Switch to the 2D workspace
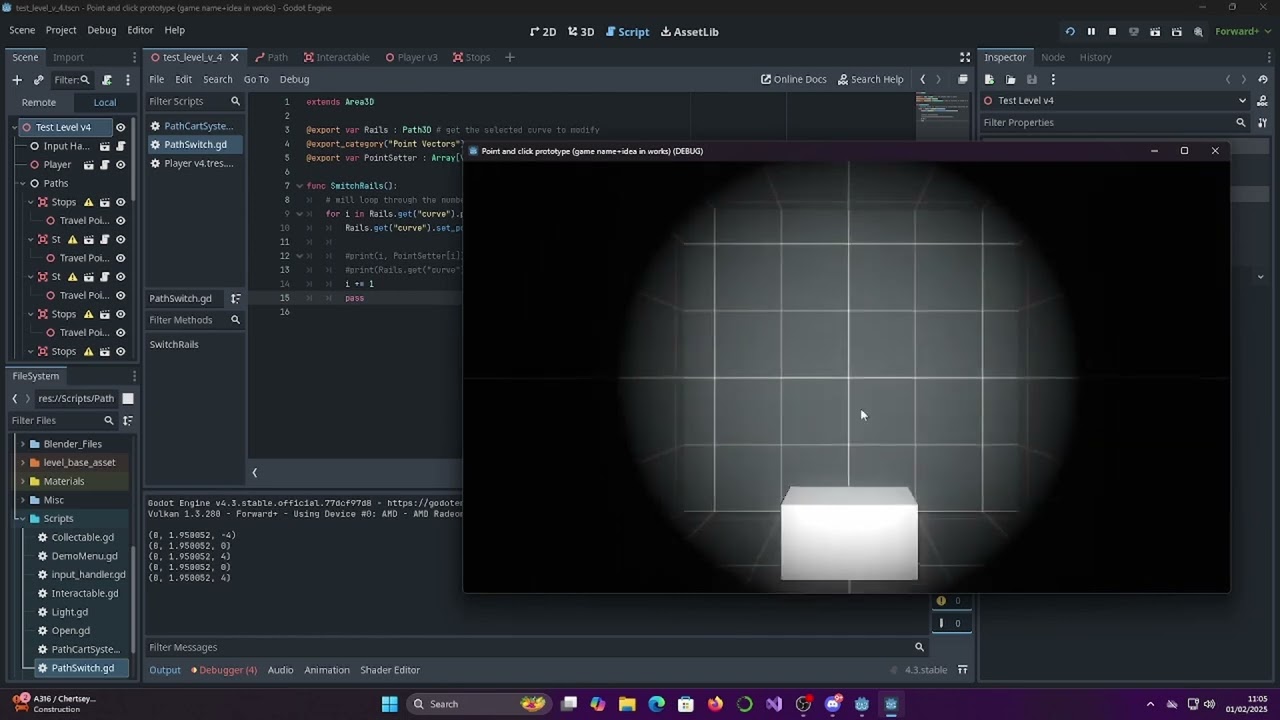Image resolution: width=1280 pixels, height=720 pixels. [x=543, y=32]
